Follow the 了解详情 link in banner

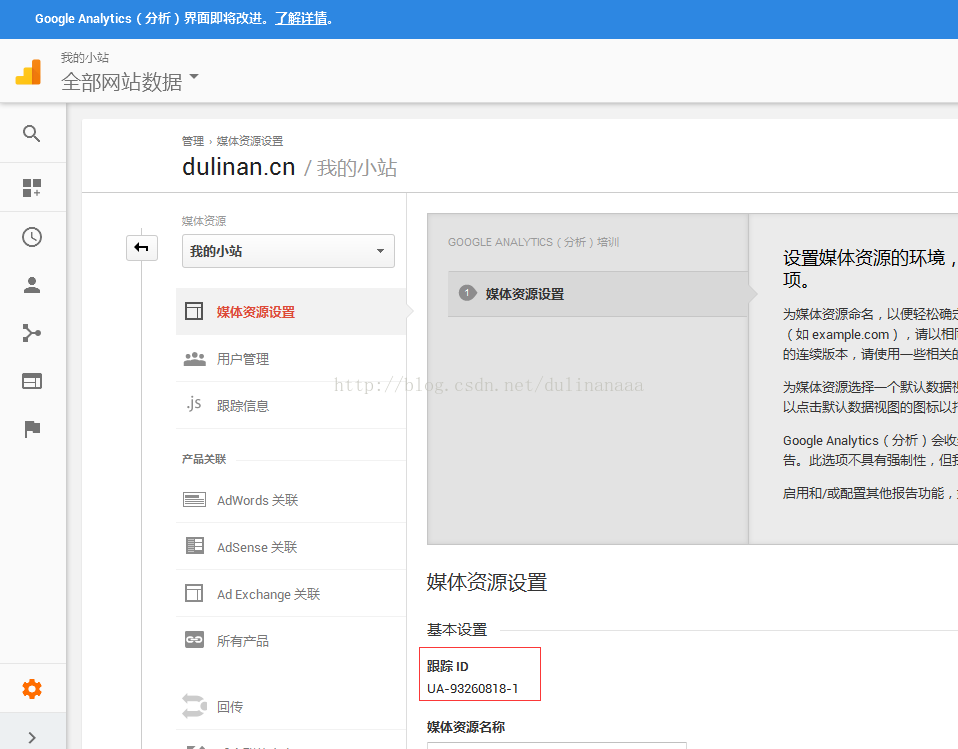[302, 18]
